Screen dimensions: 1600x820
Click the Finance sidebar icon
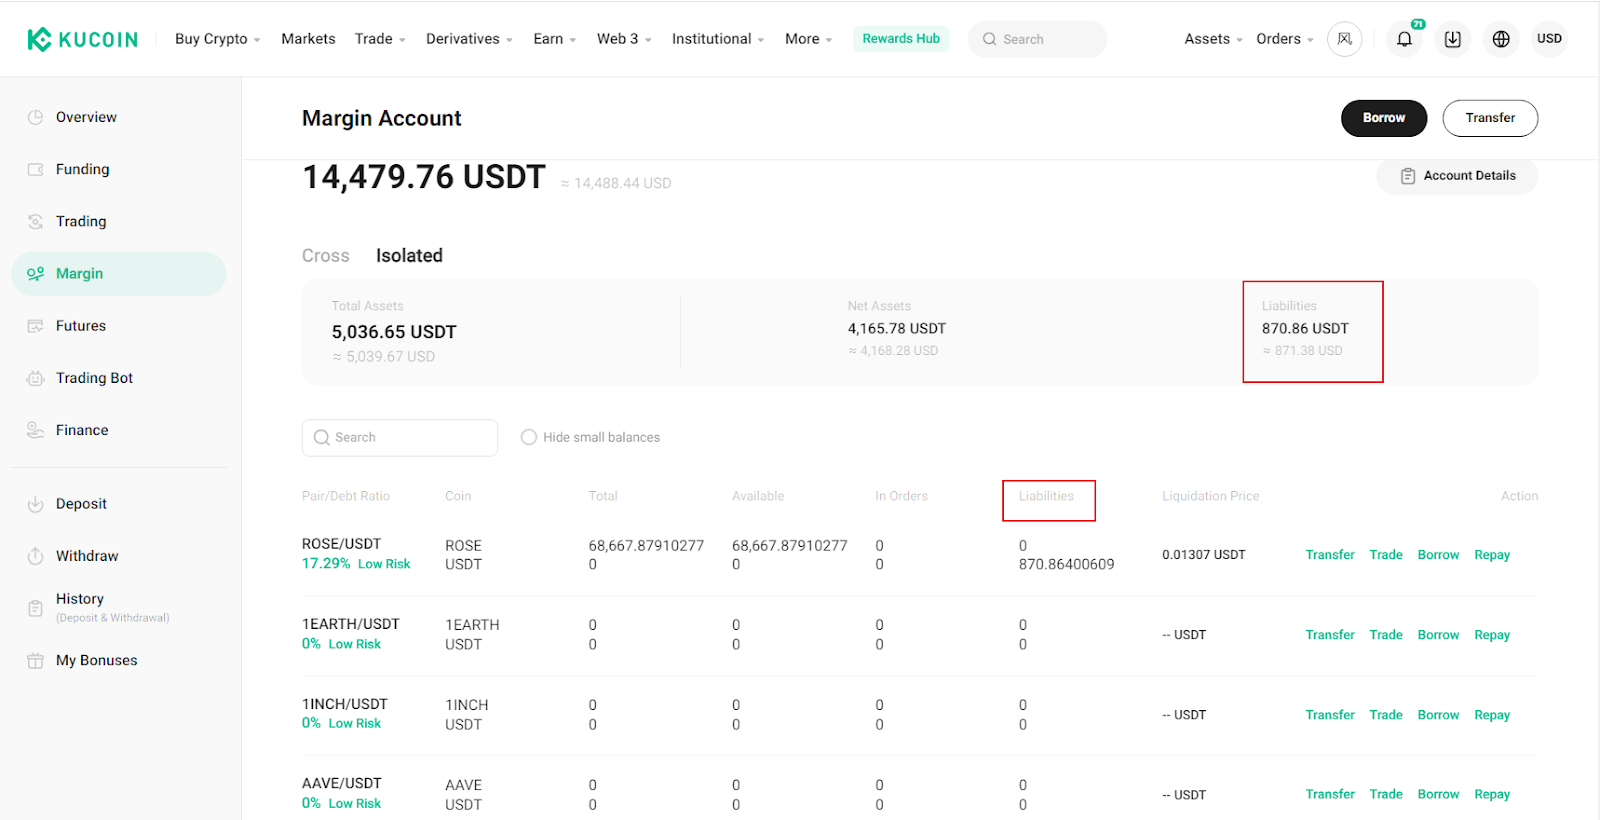pos(36,430)
